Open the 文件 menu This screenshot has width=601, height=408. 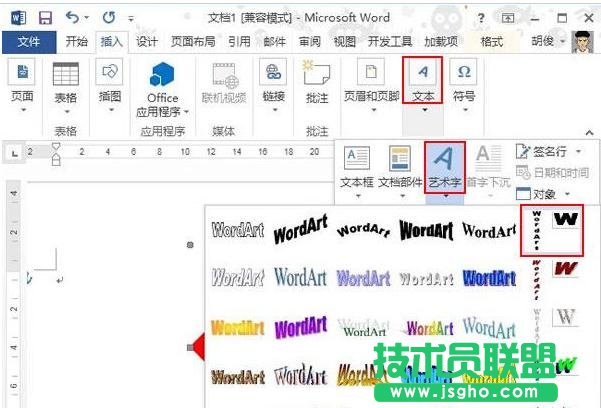tap(29, 42)
